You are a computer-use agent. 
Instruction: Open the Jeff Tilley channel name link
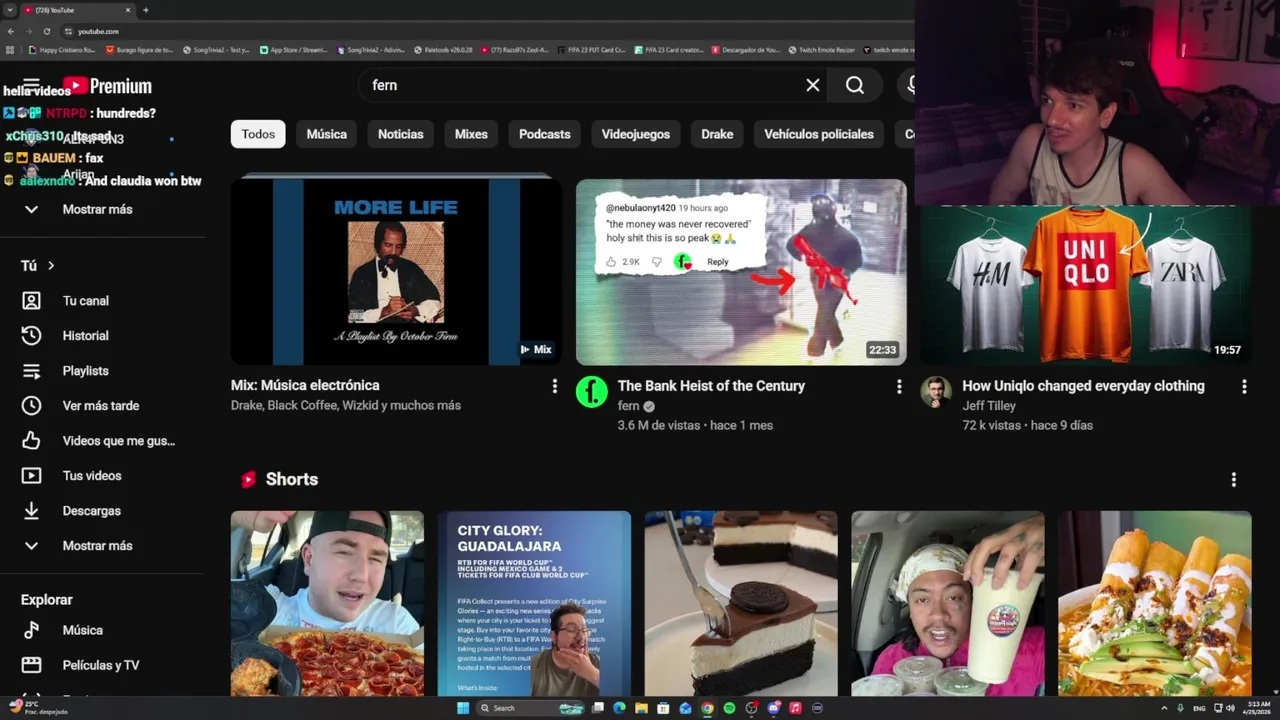(989, 406)
